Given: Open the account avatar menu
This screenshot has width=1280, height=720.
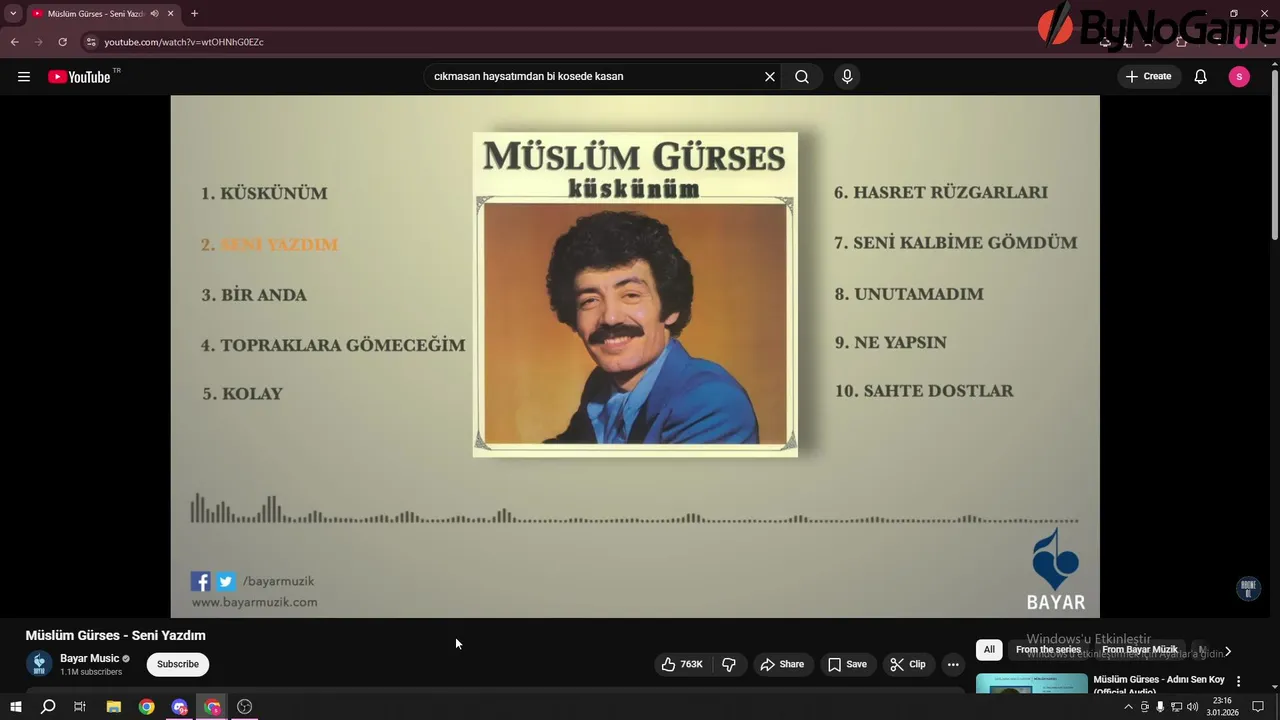Looking at the screenshot, I should (x=1239, y=77).
